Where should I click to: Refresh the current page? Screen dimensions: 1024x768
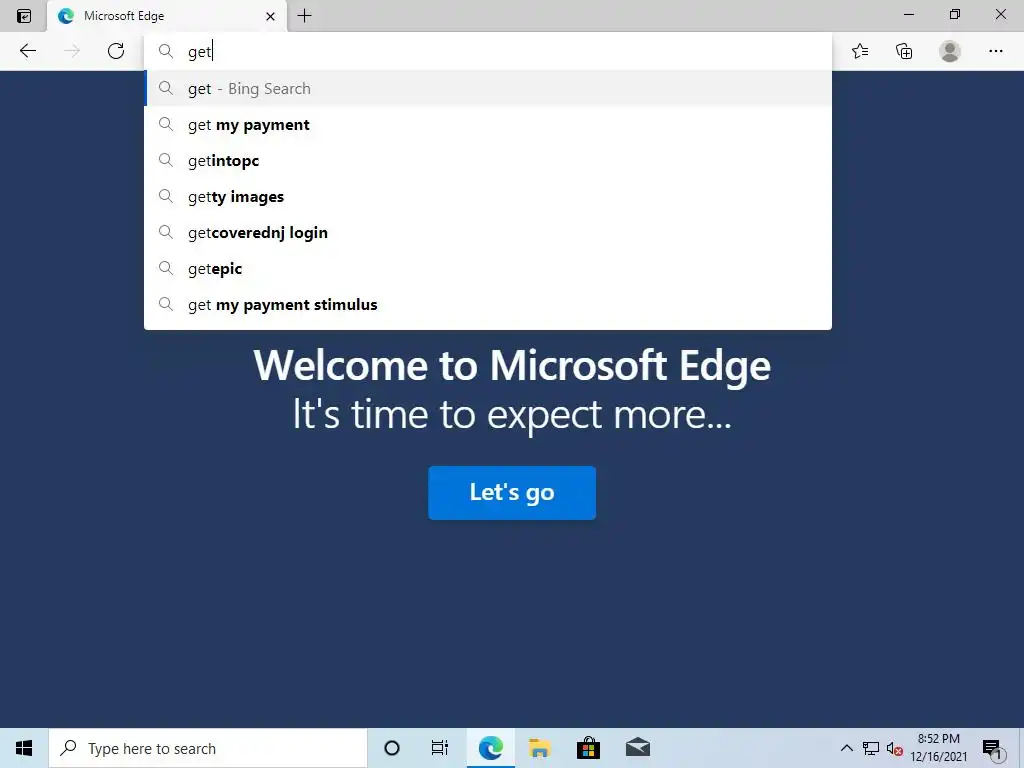tap(116, 51)
